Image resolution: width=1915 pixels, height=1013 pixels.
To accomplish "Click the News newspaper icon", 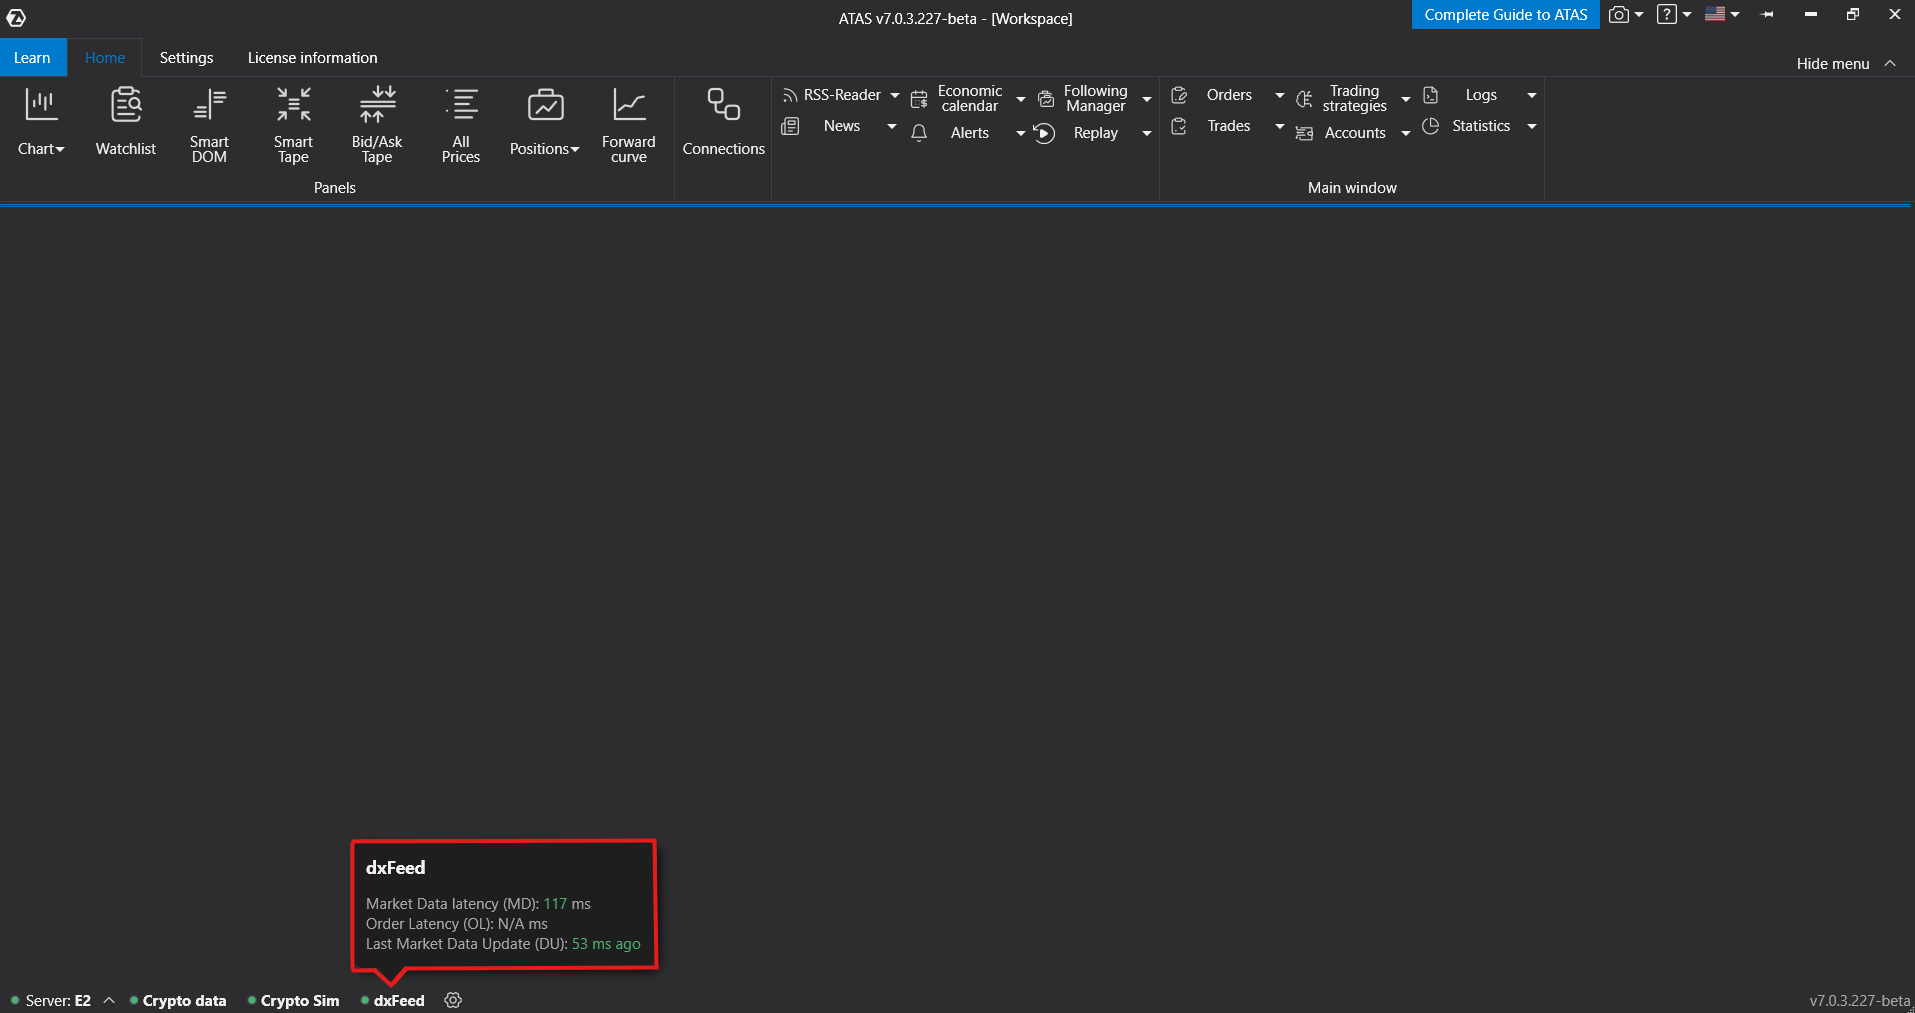I will [790, 126].
